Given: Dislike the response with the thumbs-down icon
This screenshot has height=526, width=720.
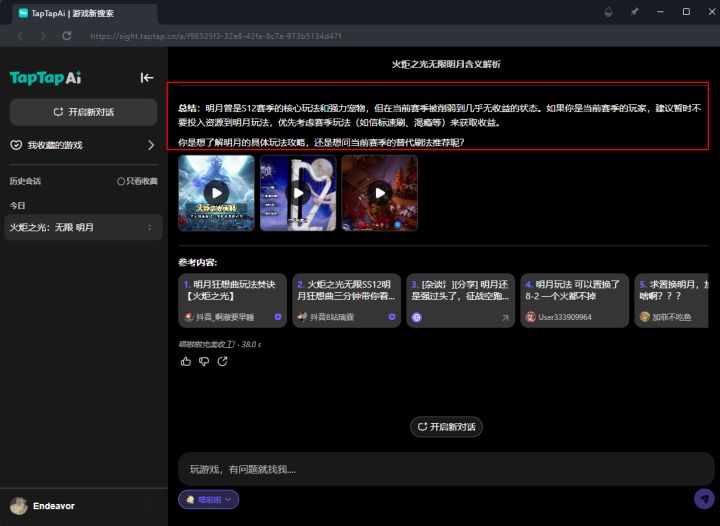Looking at the screenshot, I should [204, 362].
